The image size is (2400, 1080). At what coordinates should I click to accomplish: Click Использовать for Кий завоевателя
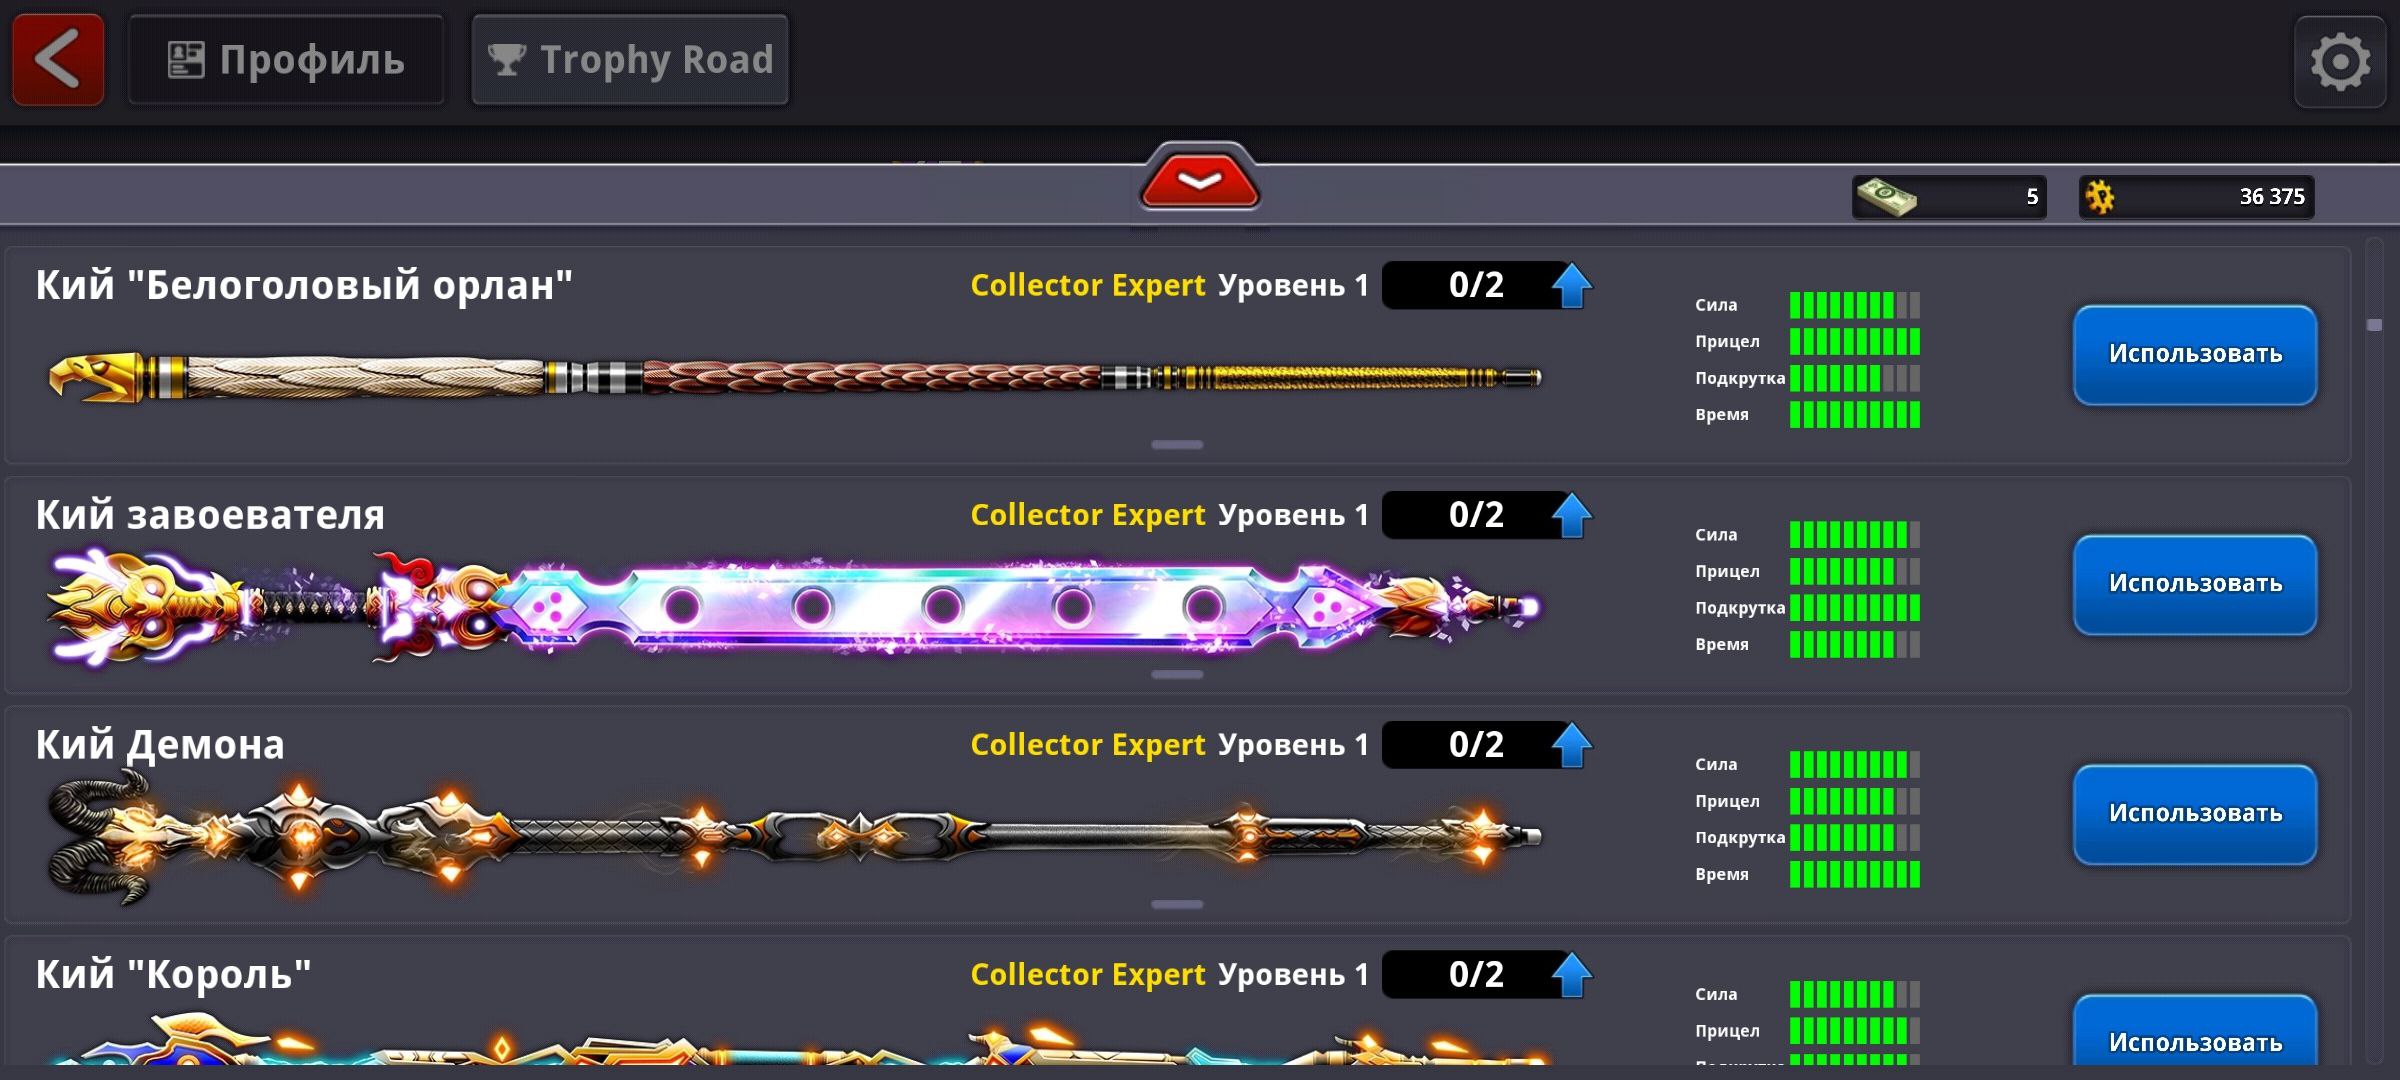pyautogui.click(x=2195, y=584)
